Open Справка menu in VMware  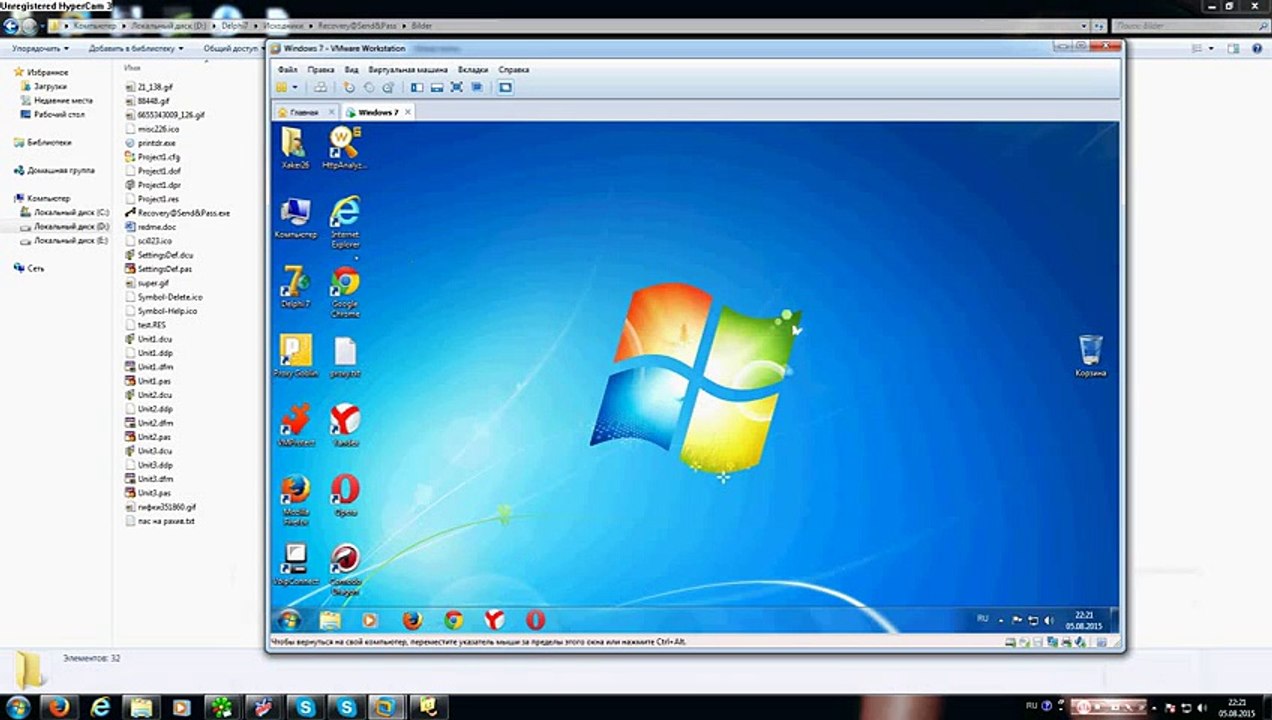(x=513, y=70)
